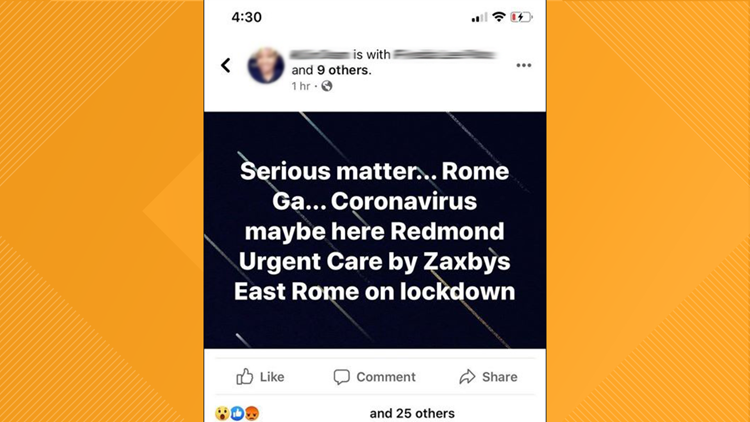Click the Like button label
Image resolution: width=750 pixels, height=422 pixels.
pyautogui.click(x=272, y=377)
